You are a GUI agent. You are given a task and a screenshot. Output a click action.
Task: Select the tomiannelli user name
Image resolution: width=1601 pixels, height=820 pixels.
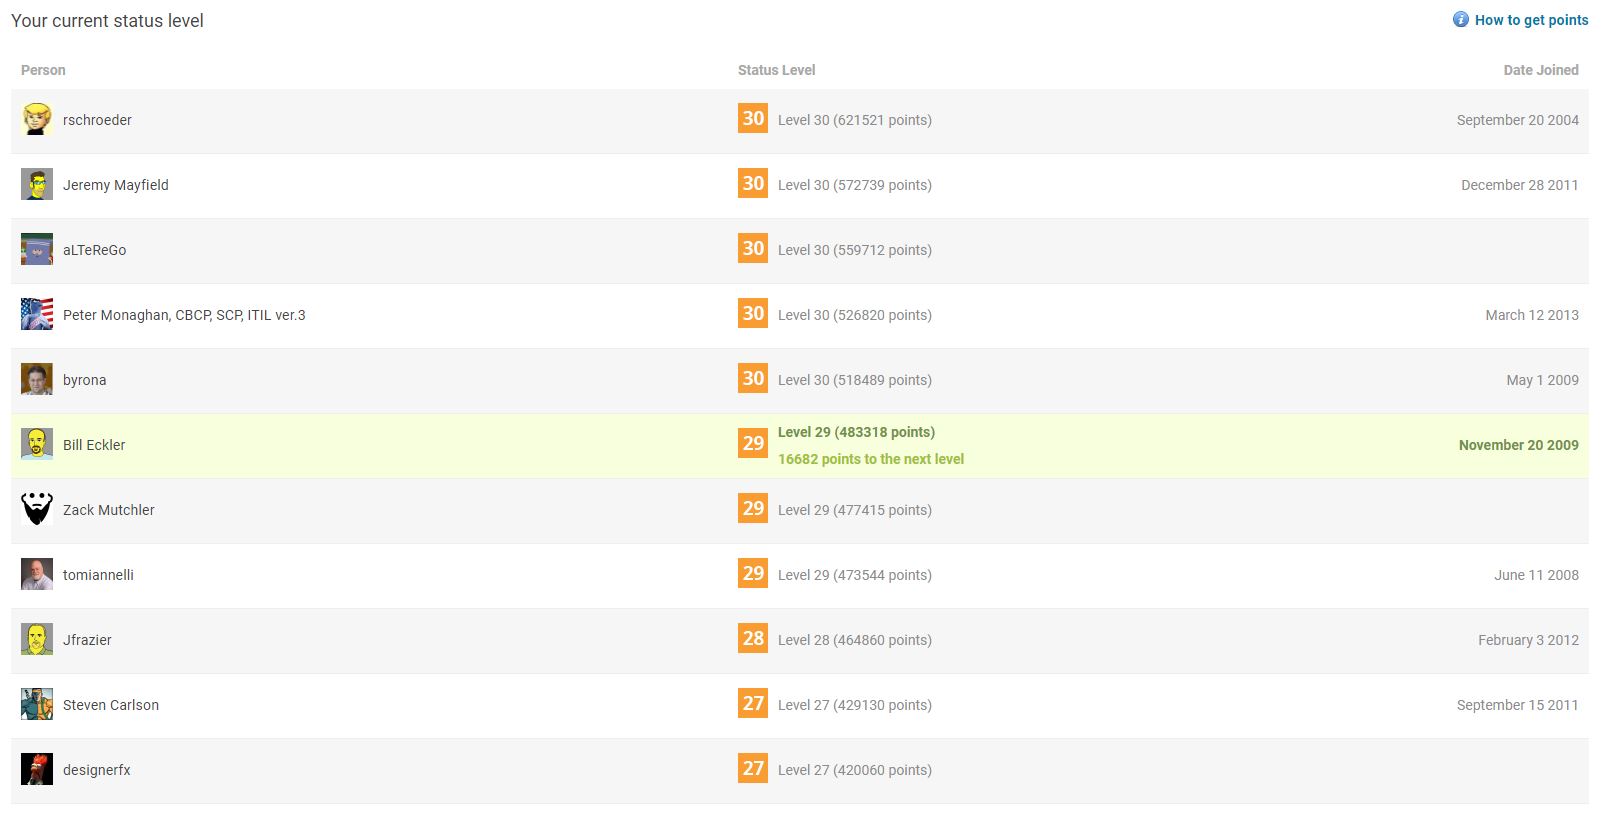tap(98, 575)
